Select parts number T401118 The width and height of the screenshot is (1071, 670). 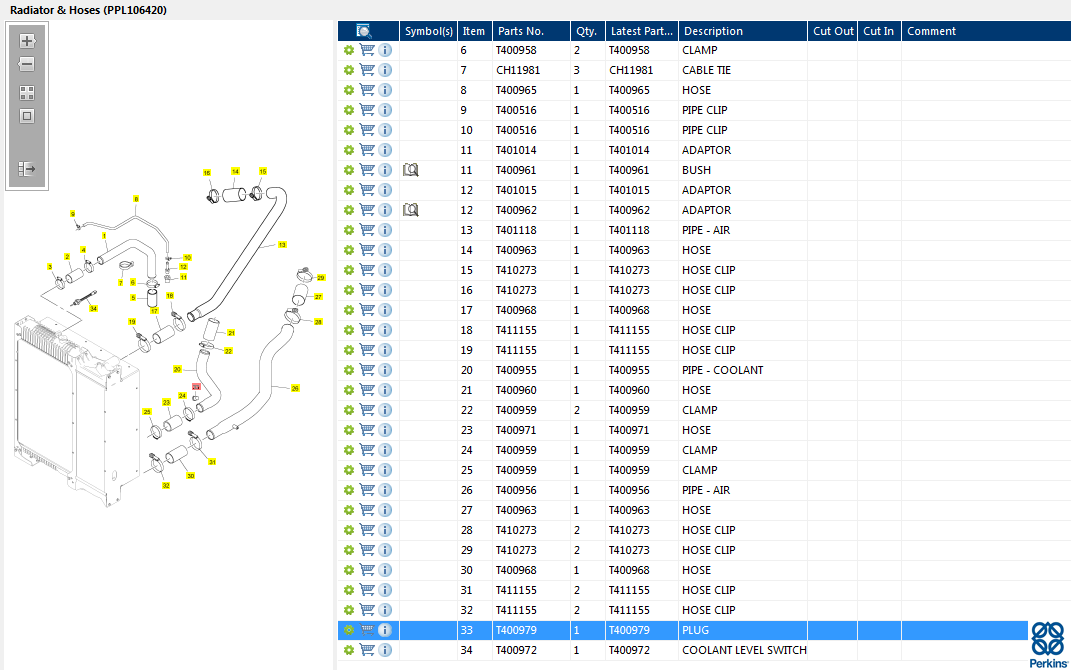point(516,230)
